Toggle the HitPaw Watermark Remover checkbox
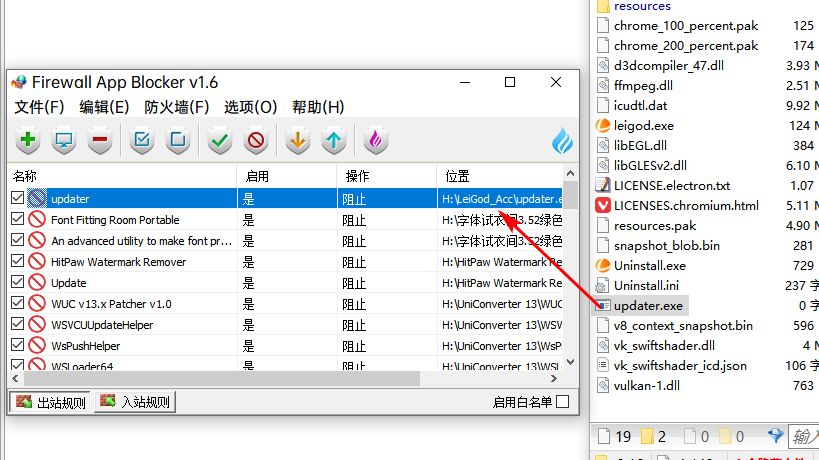819x460 pixels. click(x=17, y=261)
